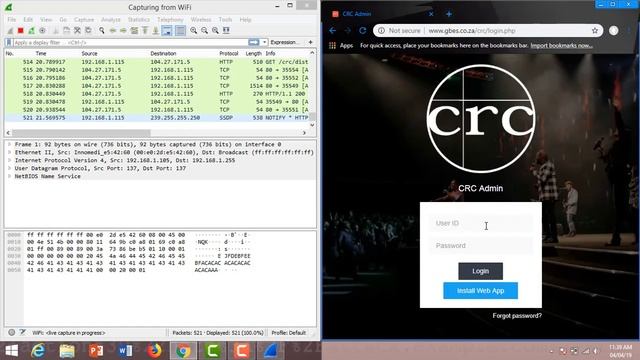Open a new Chrome tab
The width and height of the screenshot is (640, 360).
coord(449,14)
